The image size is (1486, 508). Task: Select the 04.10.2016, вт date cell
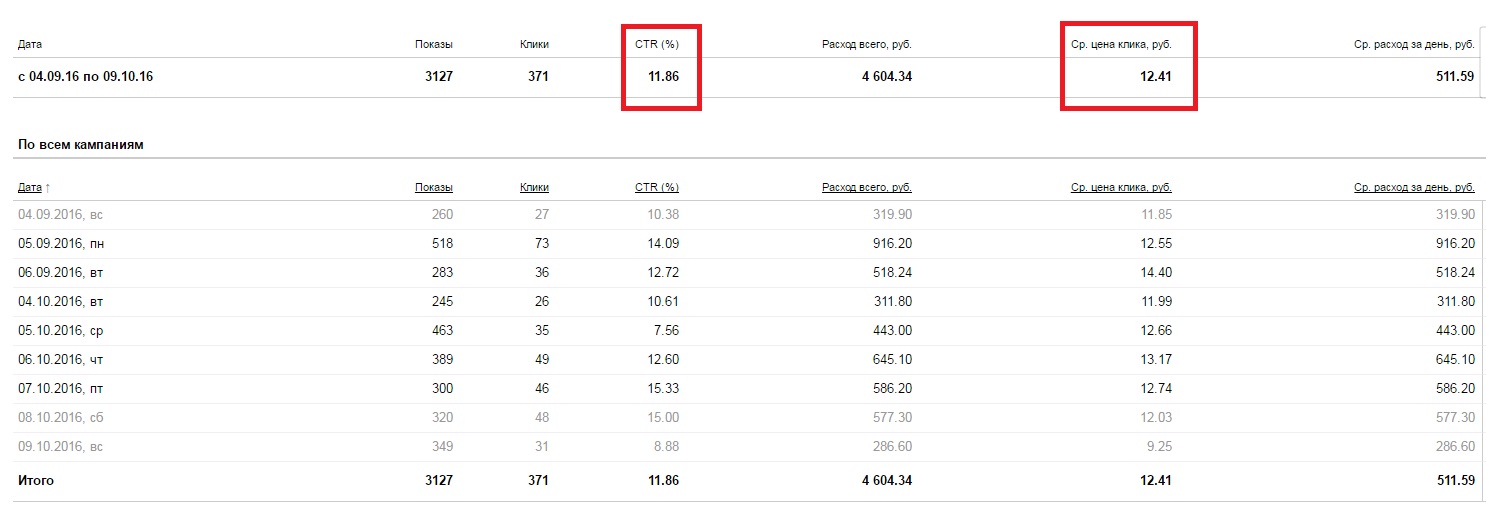pyautogui.click(x=59, y=301)
